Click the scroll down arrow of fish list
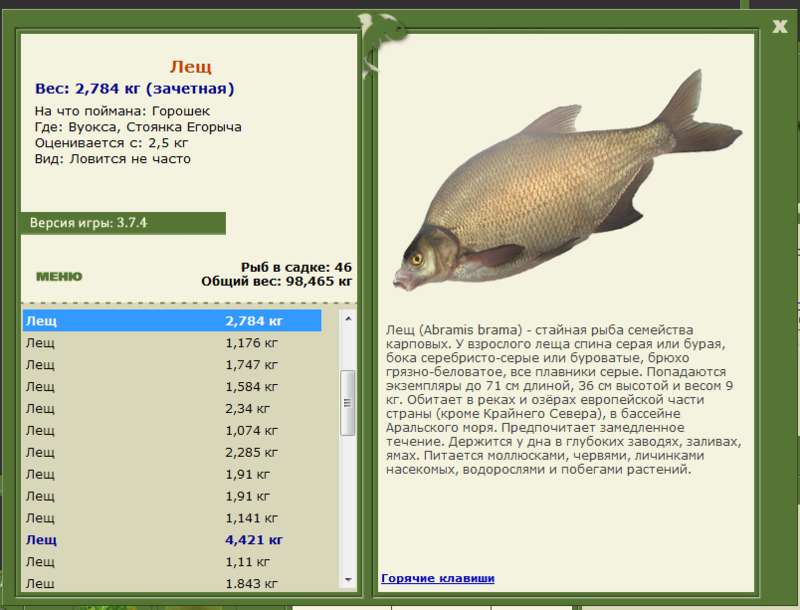The height and width of the screenshot is (610, 800). [348, 579]
